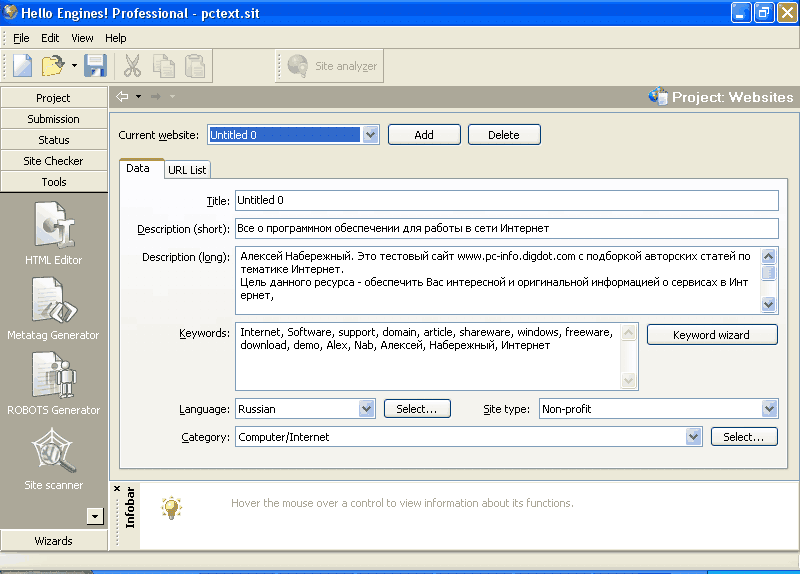Viewport: 800px width, 574px height.
Task: Navigate forward with right arrow icon
Action: (156, 96)
